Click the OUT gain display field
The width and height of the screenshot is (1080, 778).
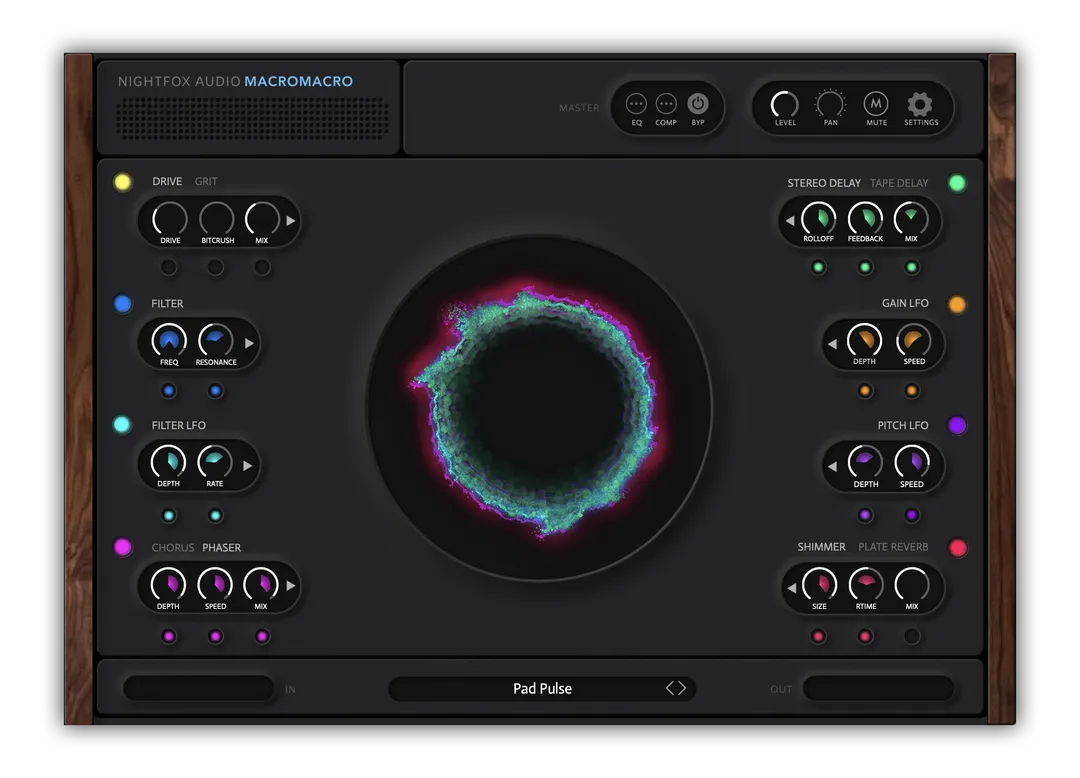[x=878, y=688]
